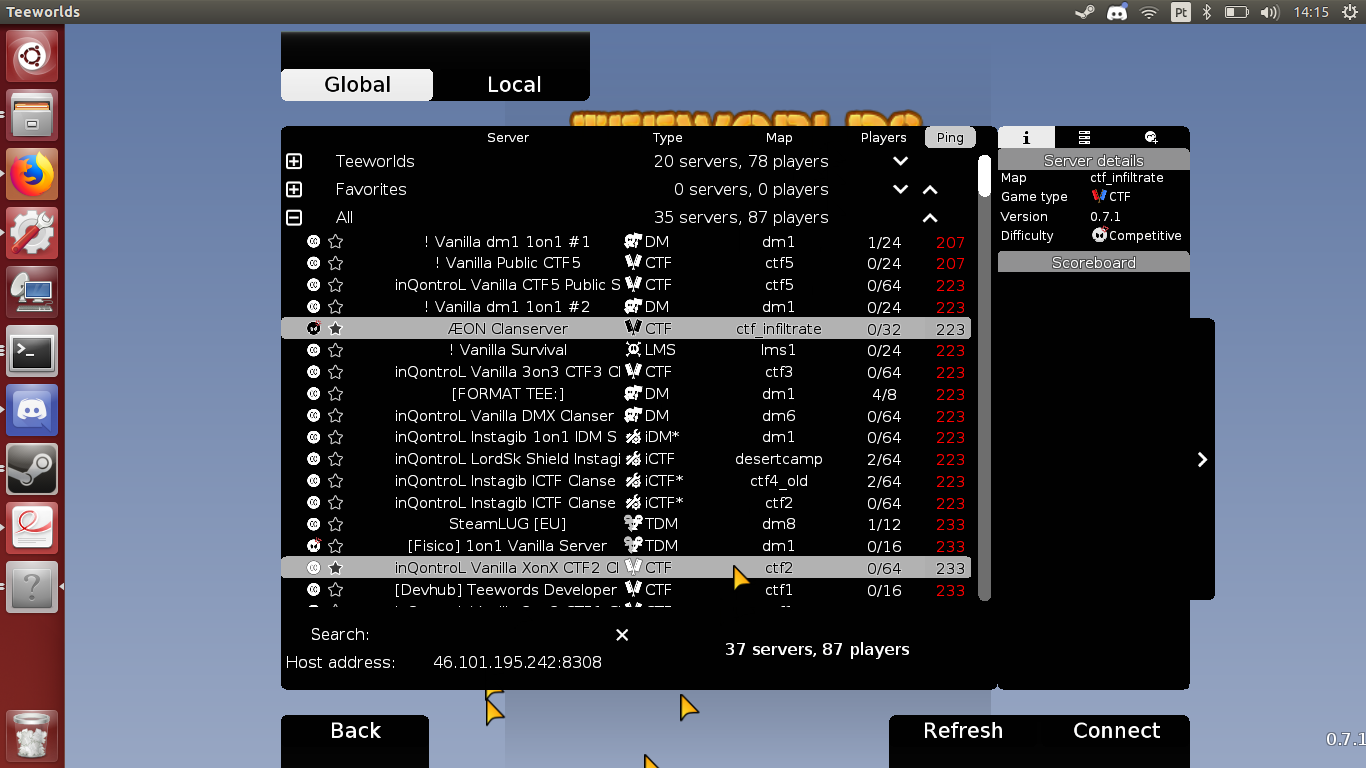Connect to the selected server
The width and height of the screenshot is (1366, 768).
(x=1116, y=731)
